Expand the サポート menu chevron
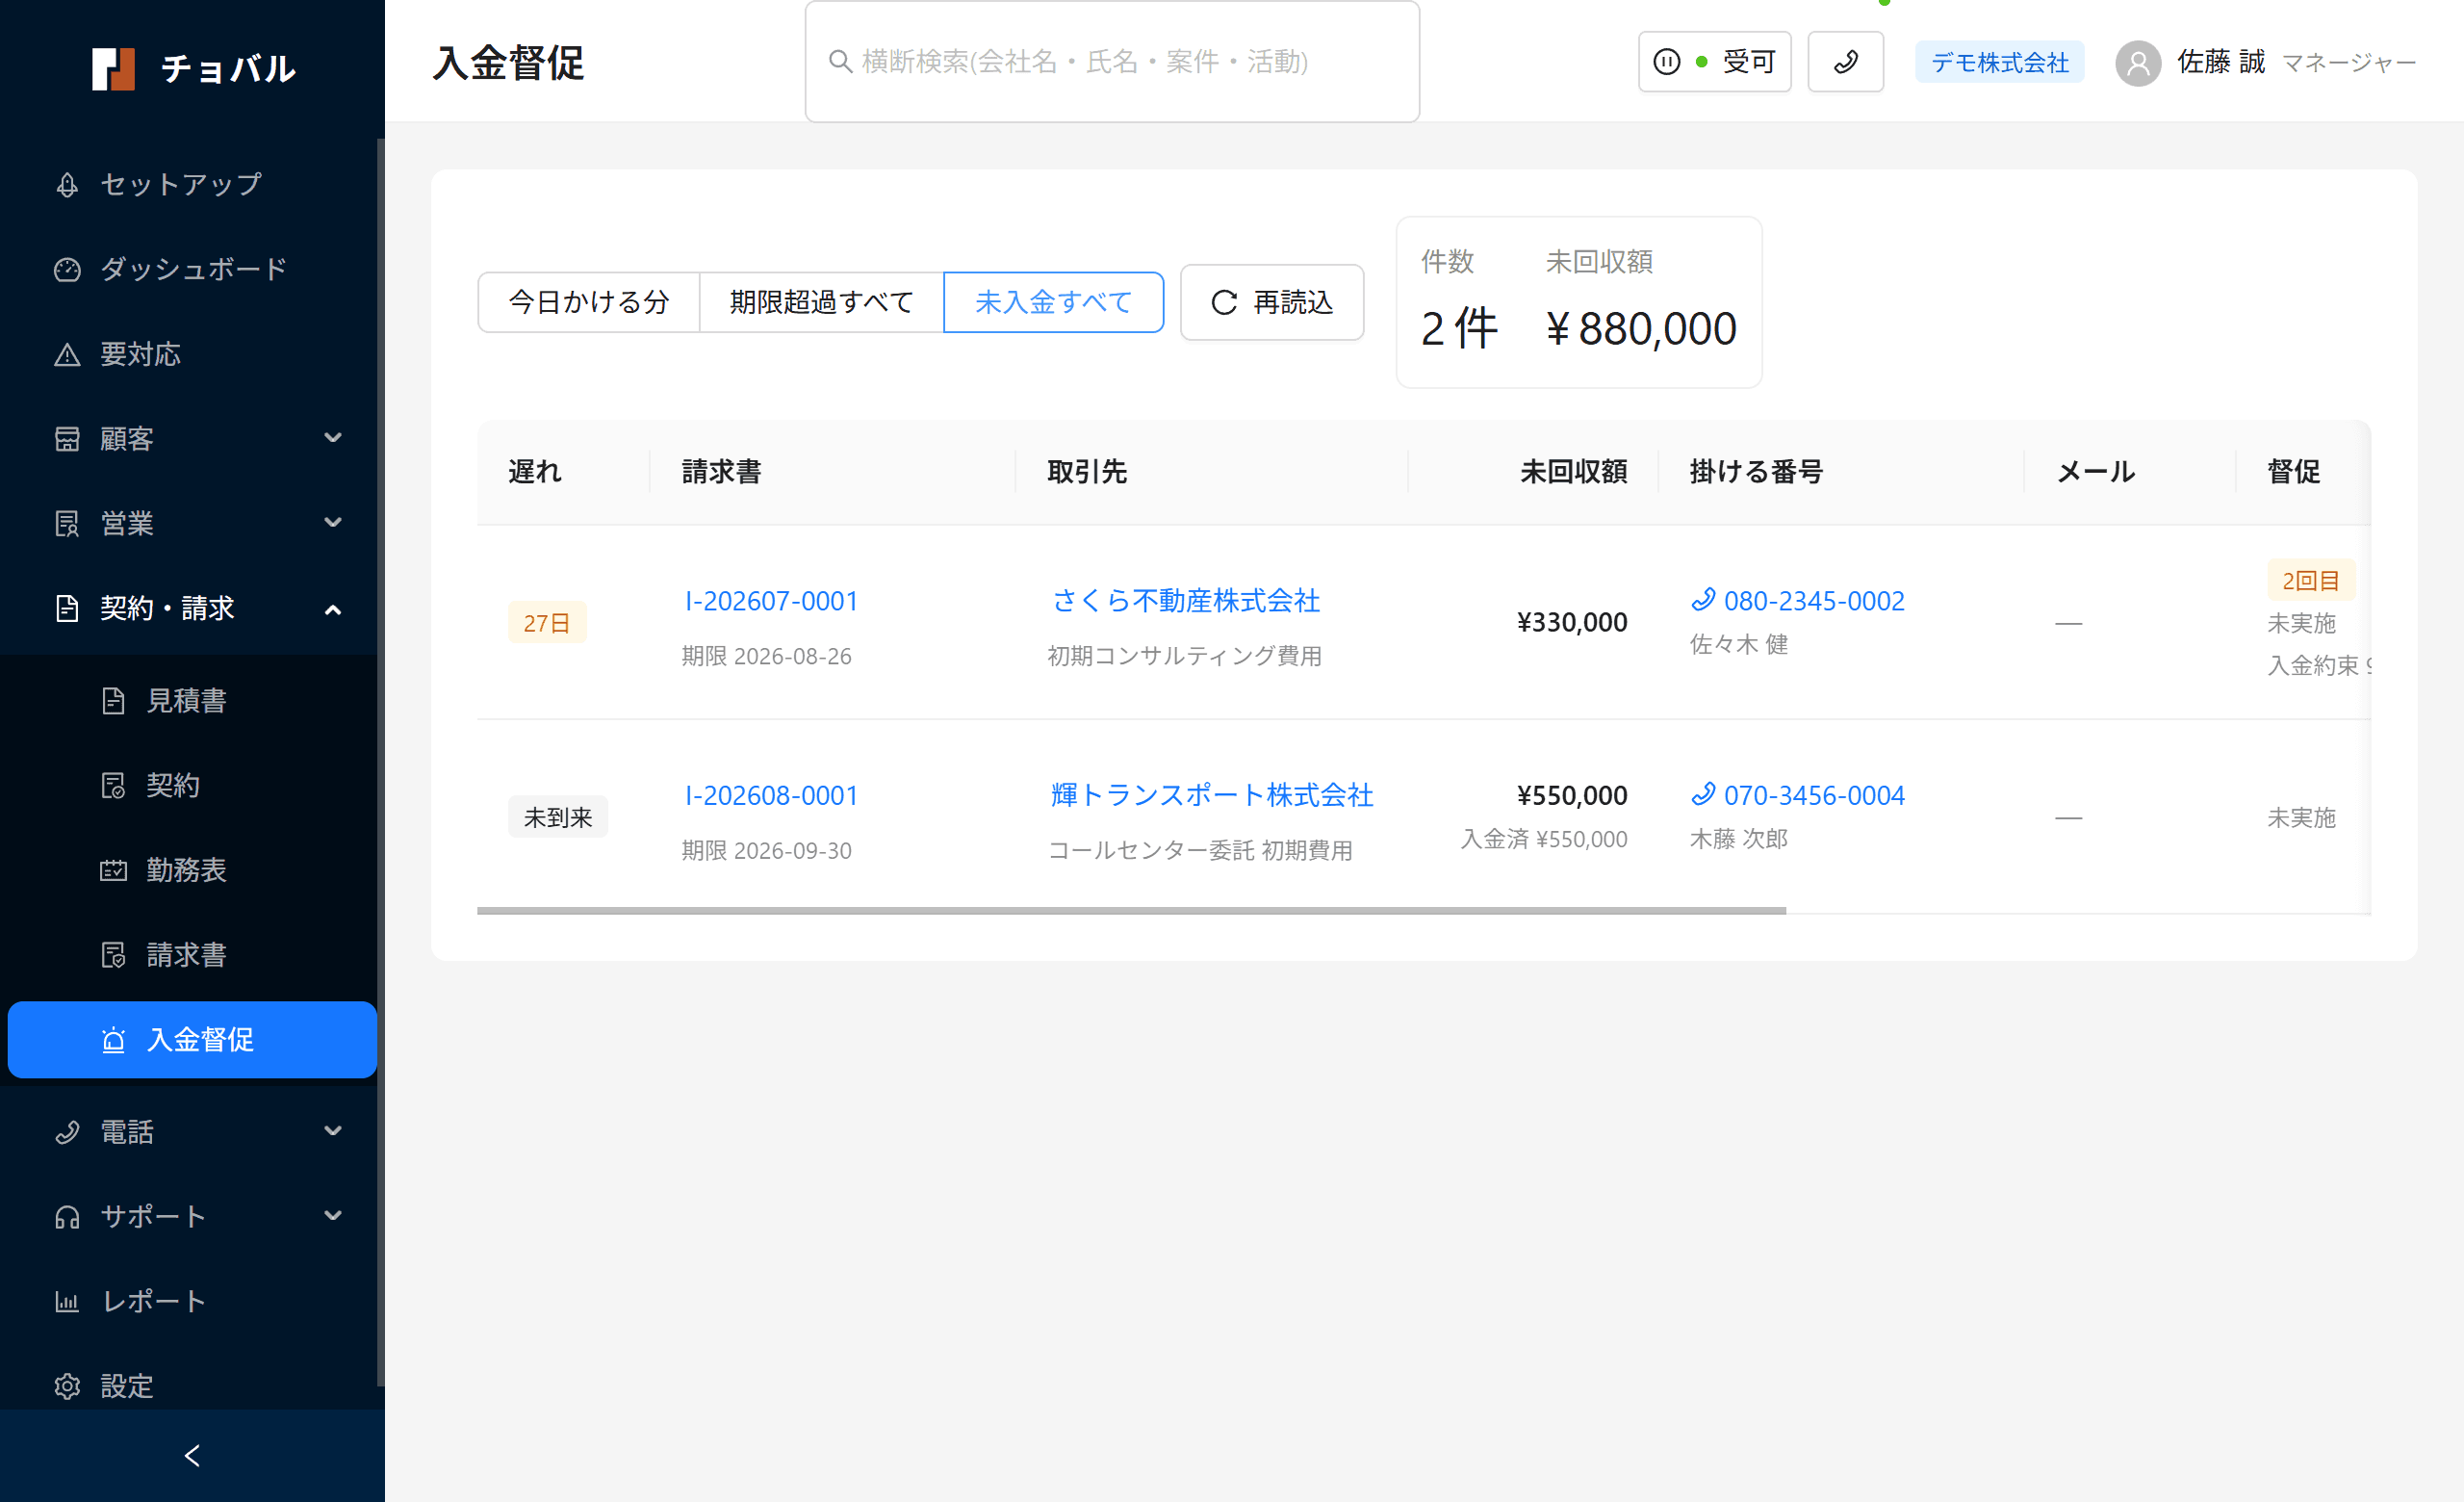Viewport: 2464px width, 1502px height. (333, 1216)
